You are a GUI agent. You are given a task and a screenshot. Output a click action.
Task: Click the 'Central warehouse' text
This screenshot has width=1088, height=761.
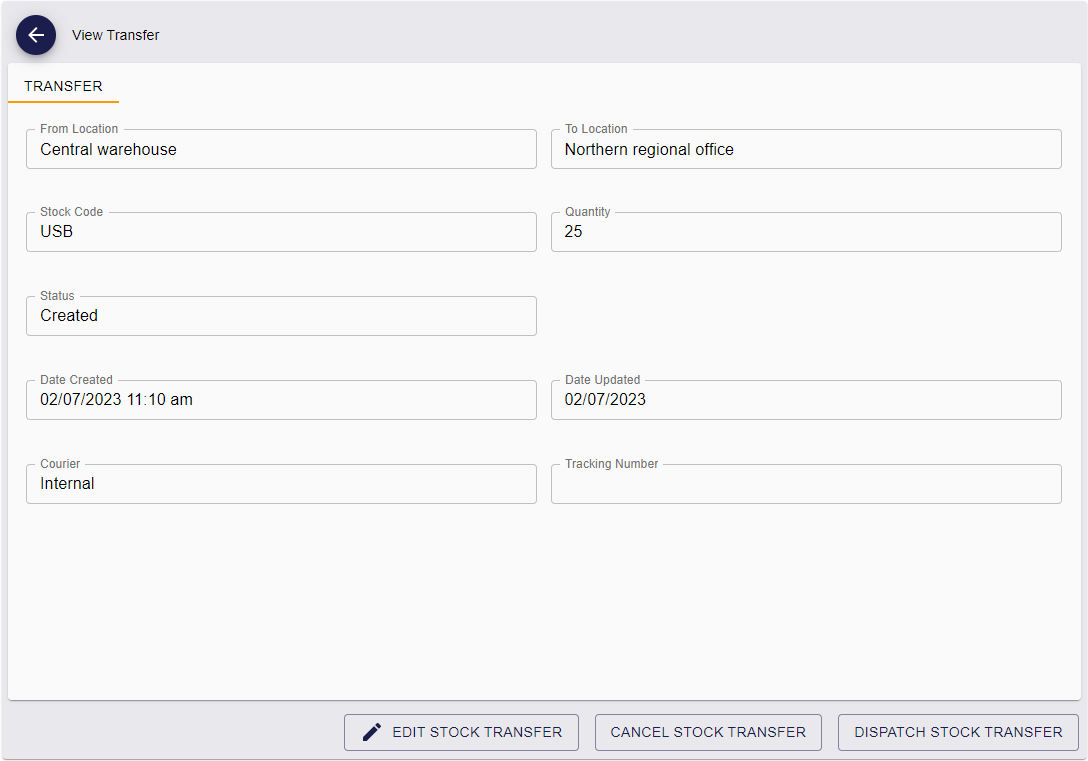pyautogui.click(x=108, y=150)
